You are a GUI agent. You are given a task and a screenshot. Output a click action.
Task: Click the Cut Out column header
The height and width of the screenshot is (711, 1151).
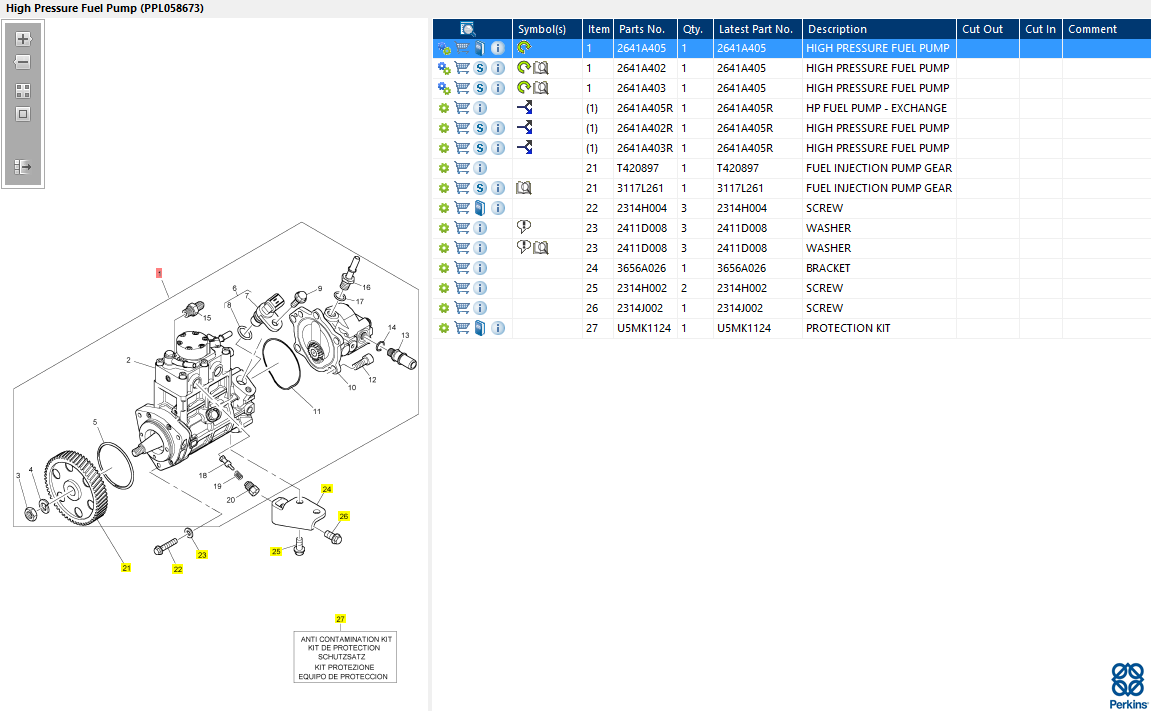pyautogui.click(x=987, y=29)
